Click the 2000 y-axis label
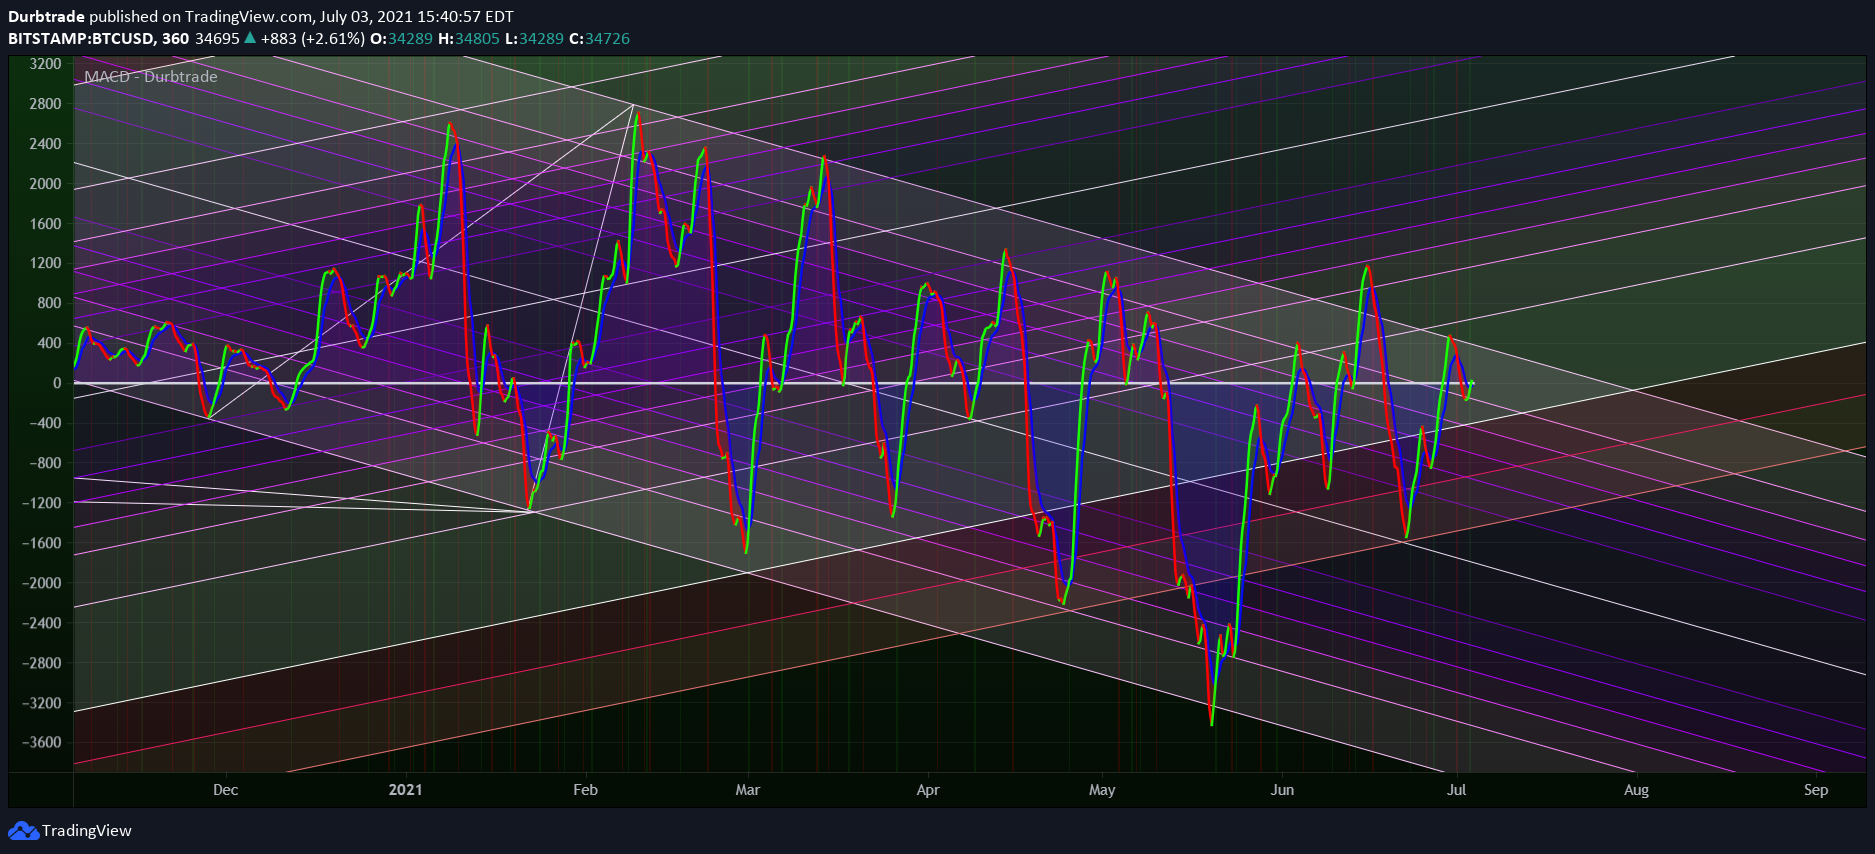Image resolution: width=1875 pixels, height=854 pixels. coord(45,184)
